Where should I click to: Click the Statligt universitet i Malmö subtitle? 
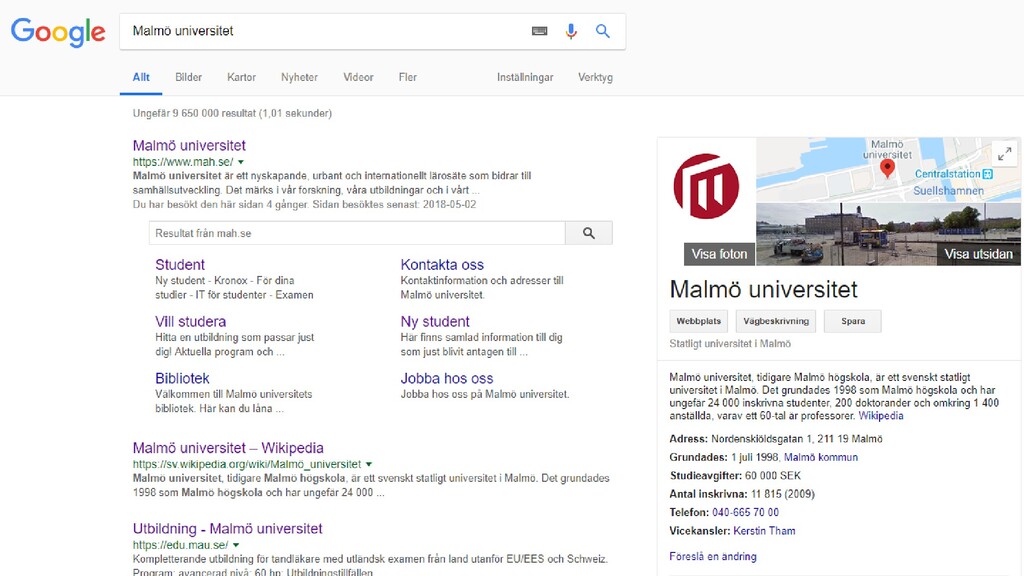729,344
